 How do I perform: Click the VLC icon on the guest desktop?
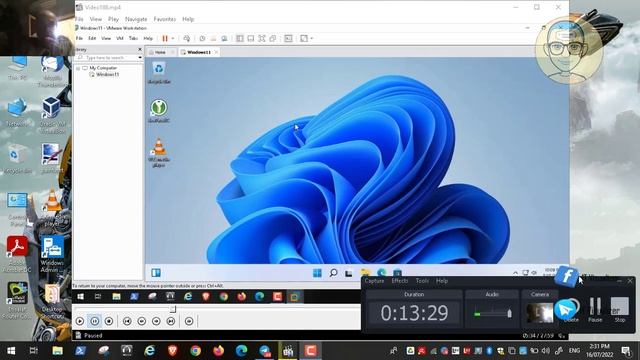(x=159, y=153)
